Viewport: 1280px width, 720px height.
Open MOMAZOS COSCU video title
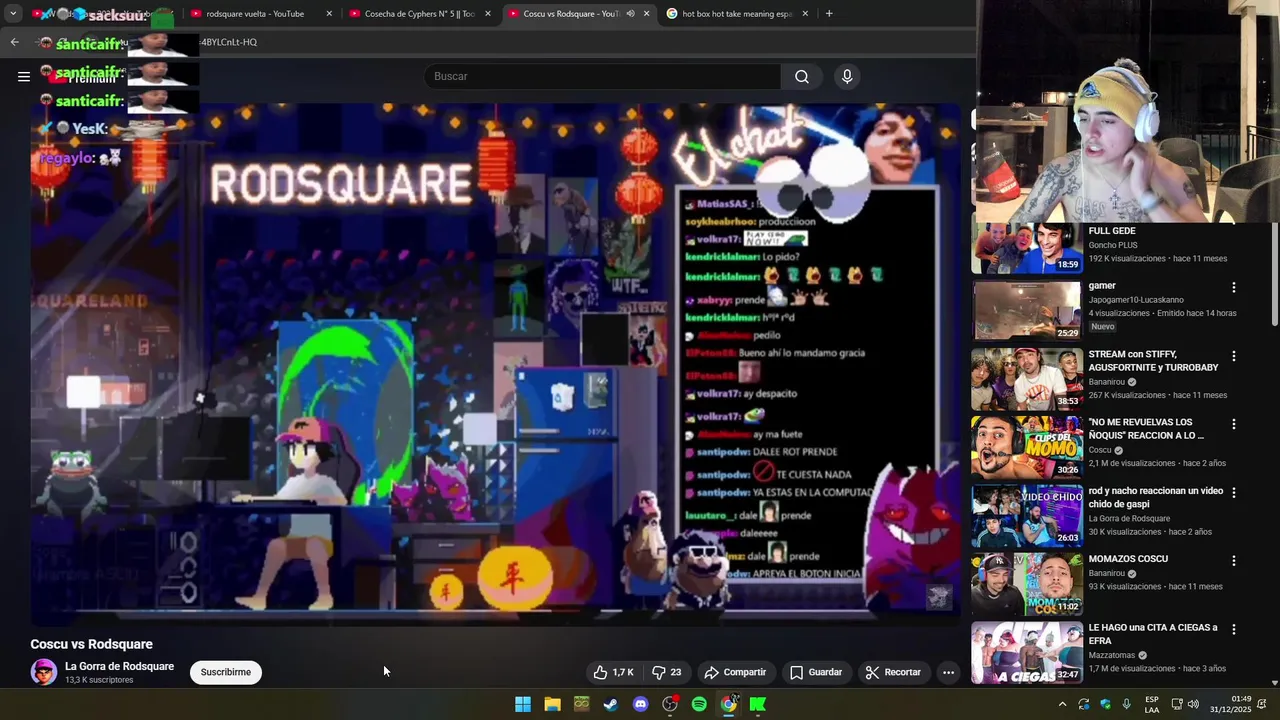[x=1128, y=559]
